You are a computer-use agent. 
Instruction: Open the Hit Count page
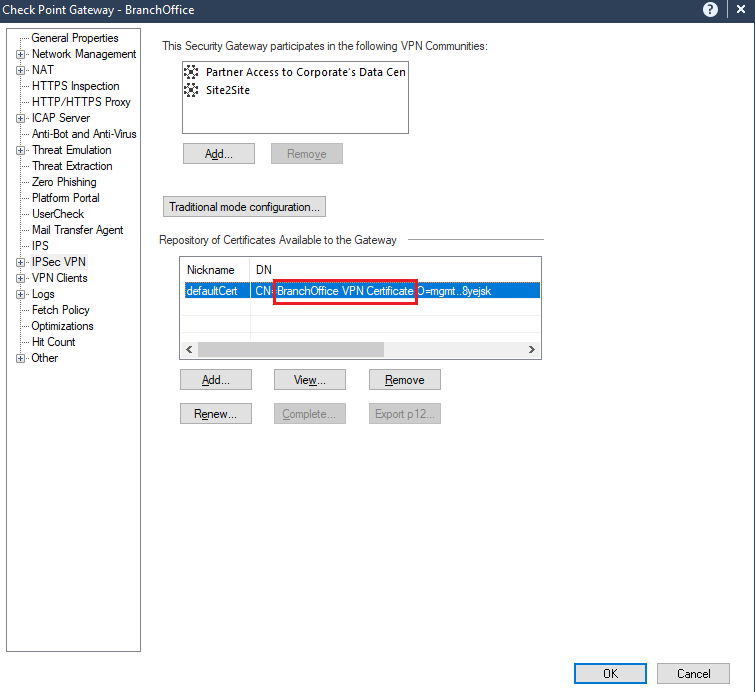[x=53, y=342]
